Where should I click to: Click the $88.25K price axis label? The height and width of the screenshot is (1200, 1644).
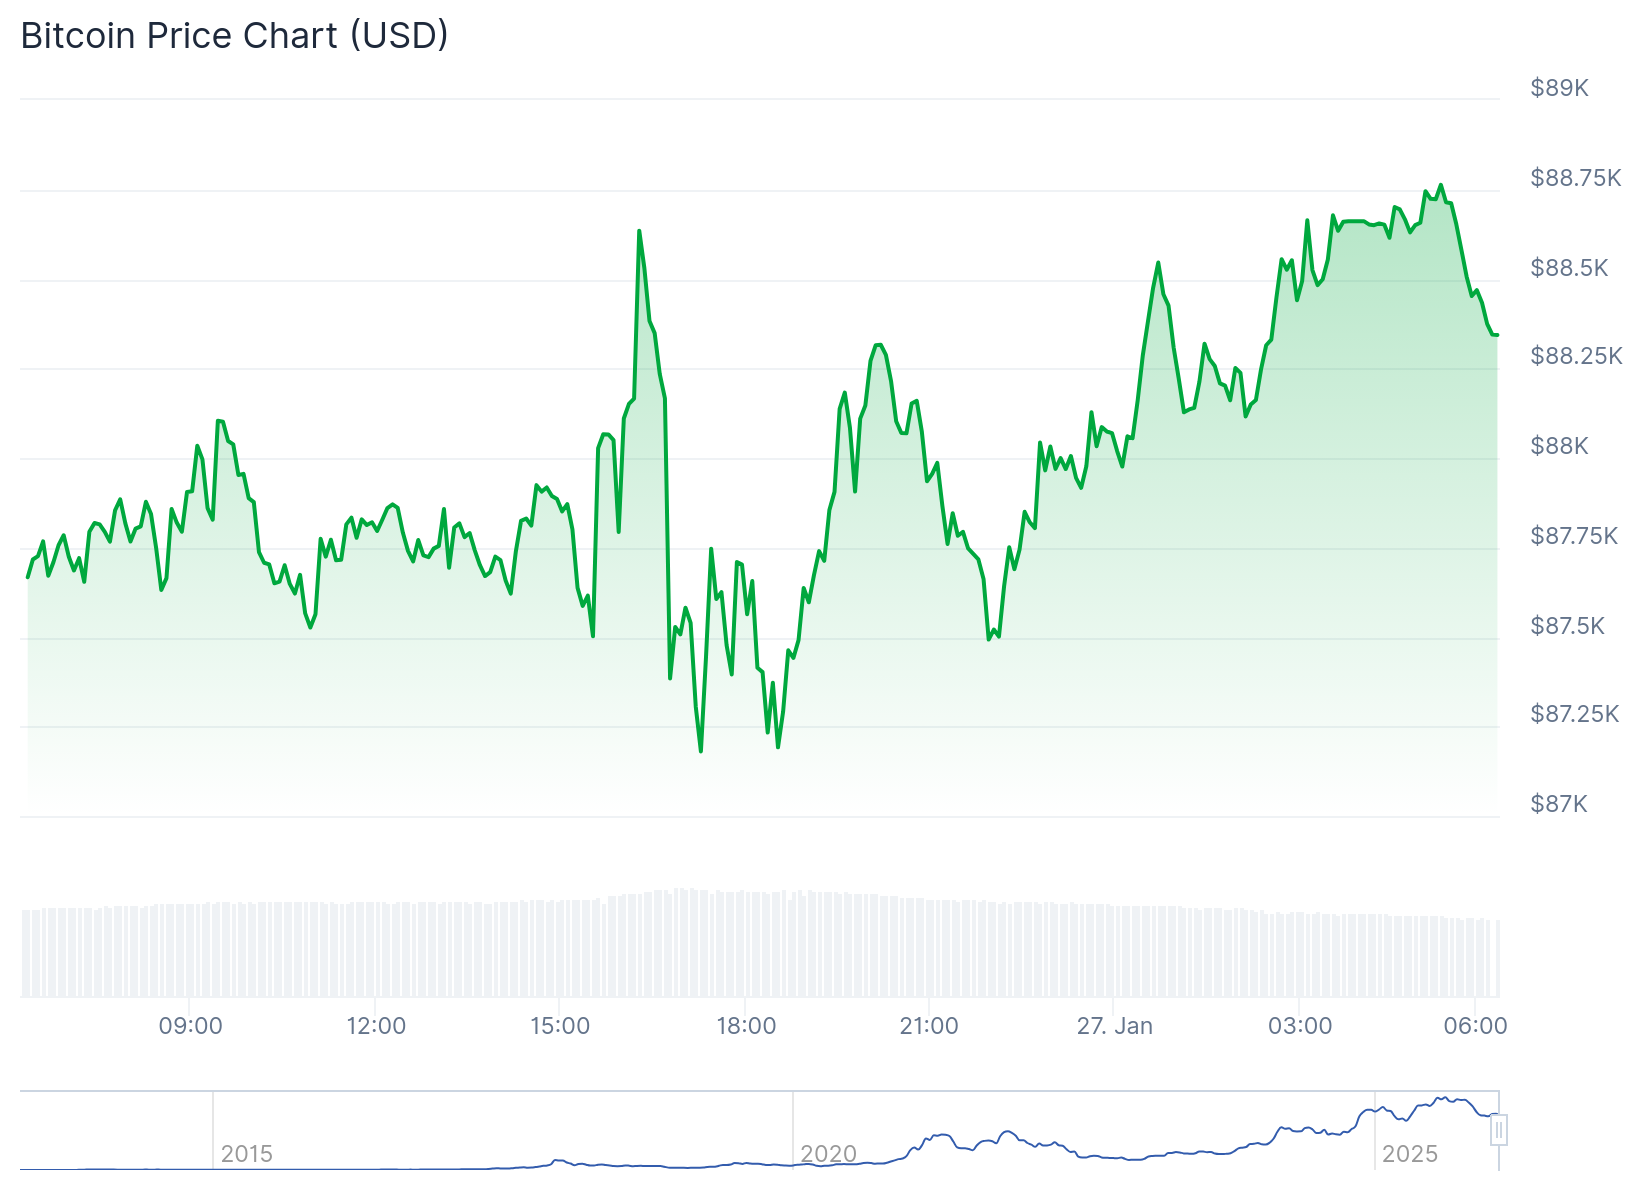tap(1576, 357)
